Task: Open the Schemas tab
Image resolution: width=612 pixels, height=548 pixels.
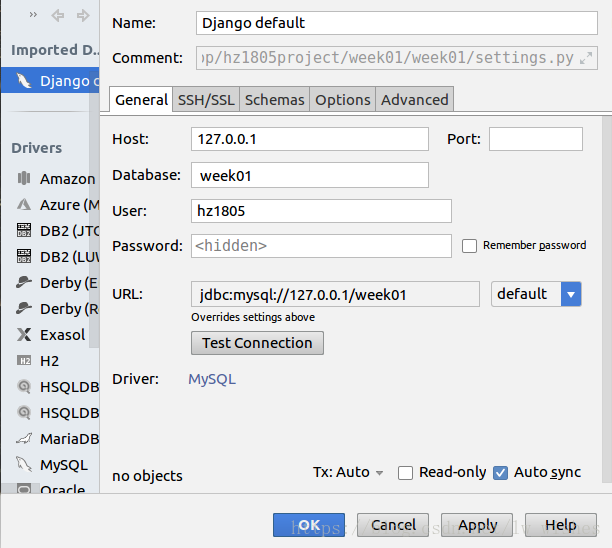Action: tap(274, 99)
